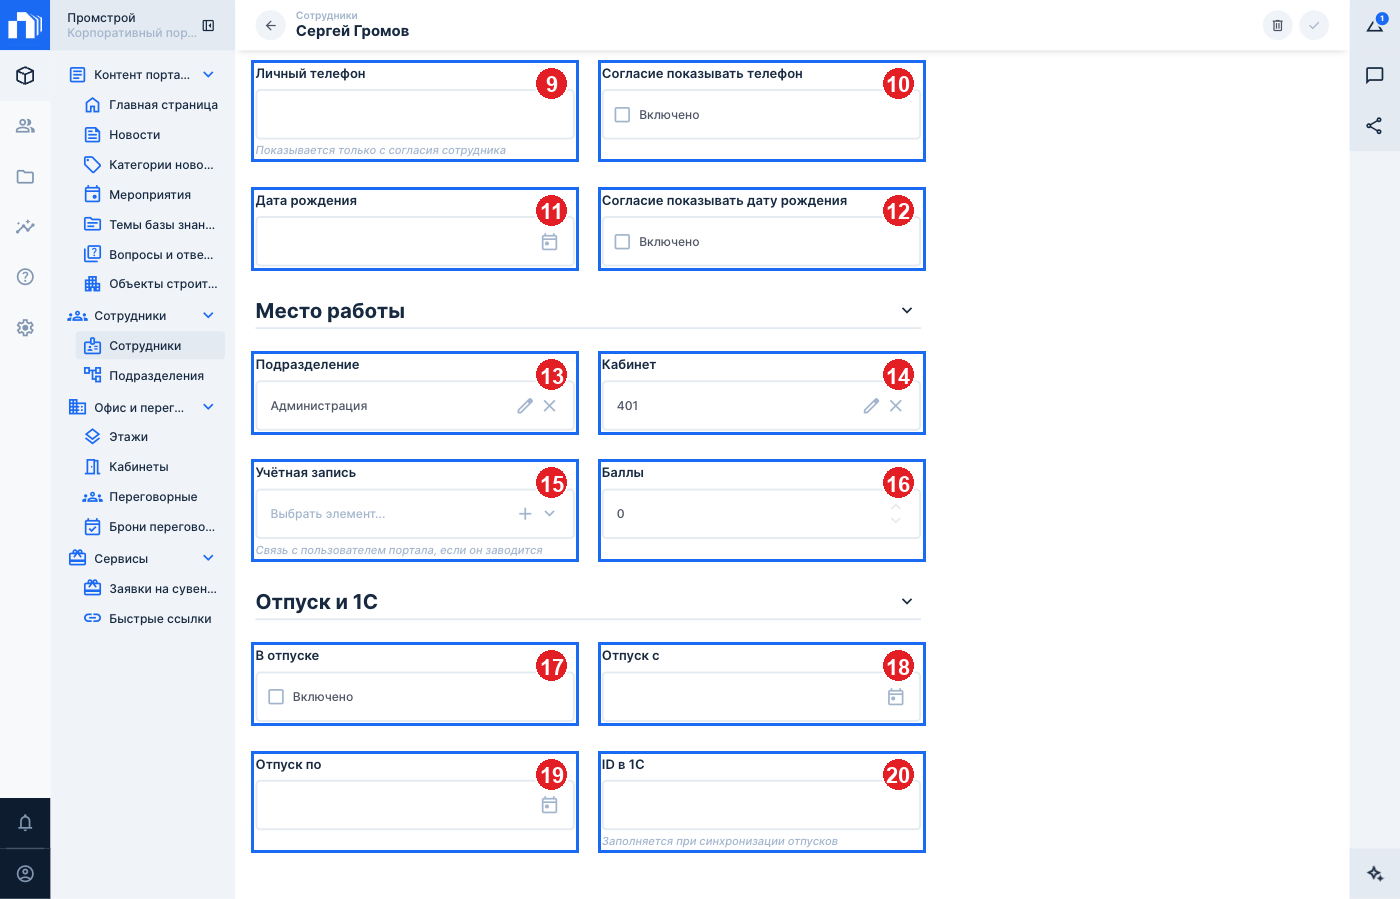Image resolution: width=1400 pixels, height=899 pixels.
Task: Open Этажи in sidebar
Action: (x=152, y=437)
